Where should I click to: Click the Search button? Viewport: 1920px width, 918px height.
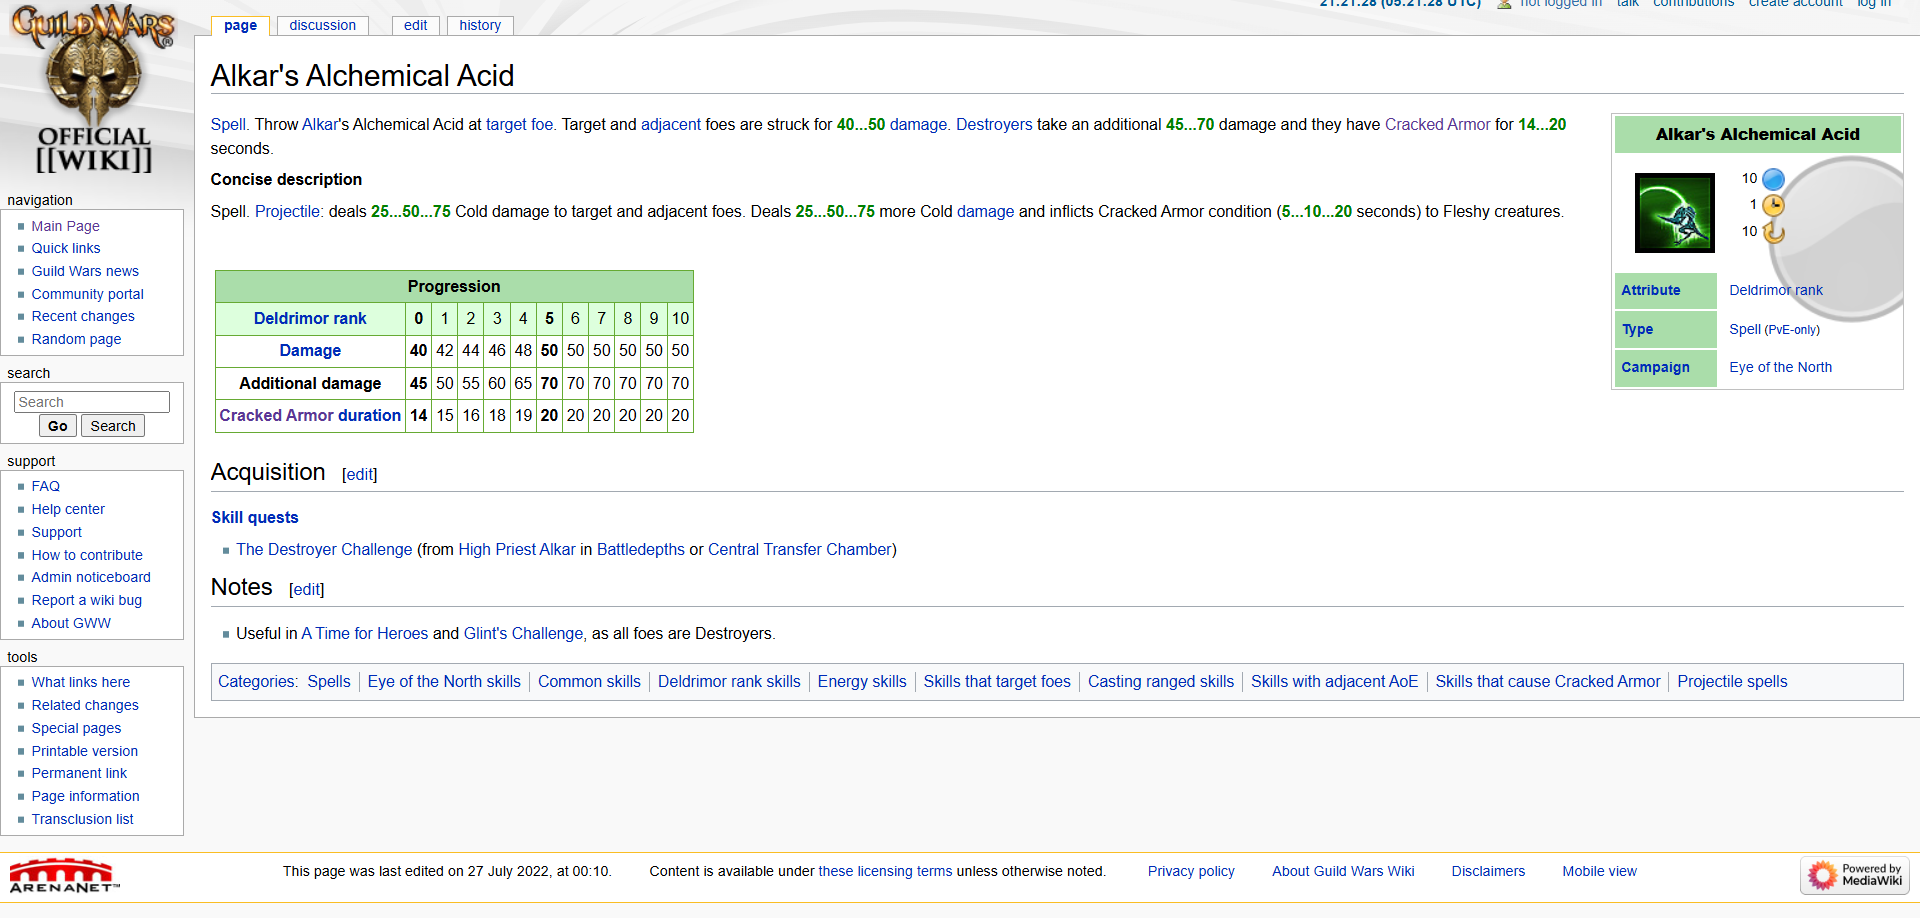(113, 426)
